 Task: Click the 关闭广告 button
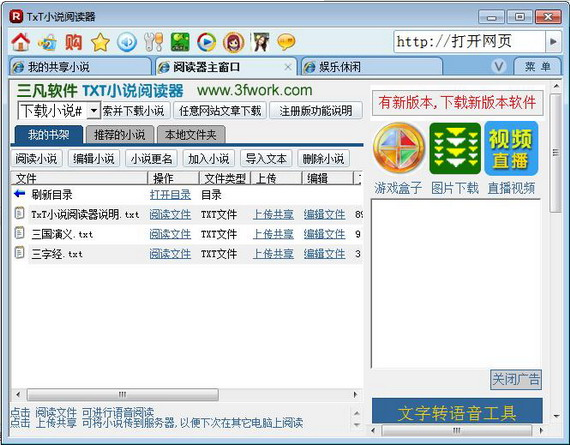(x=516, y=379)
